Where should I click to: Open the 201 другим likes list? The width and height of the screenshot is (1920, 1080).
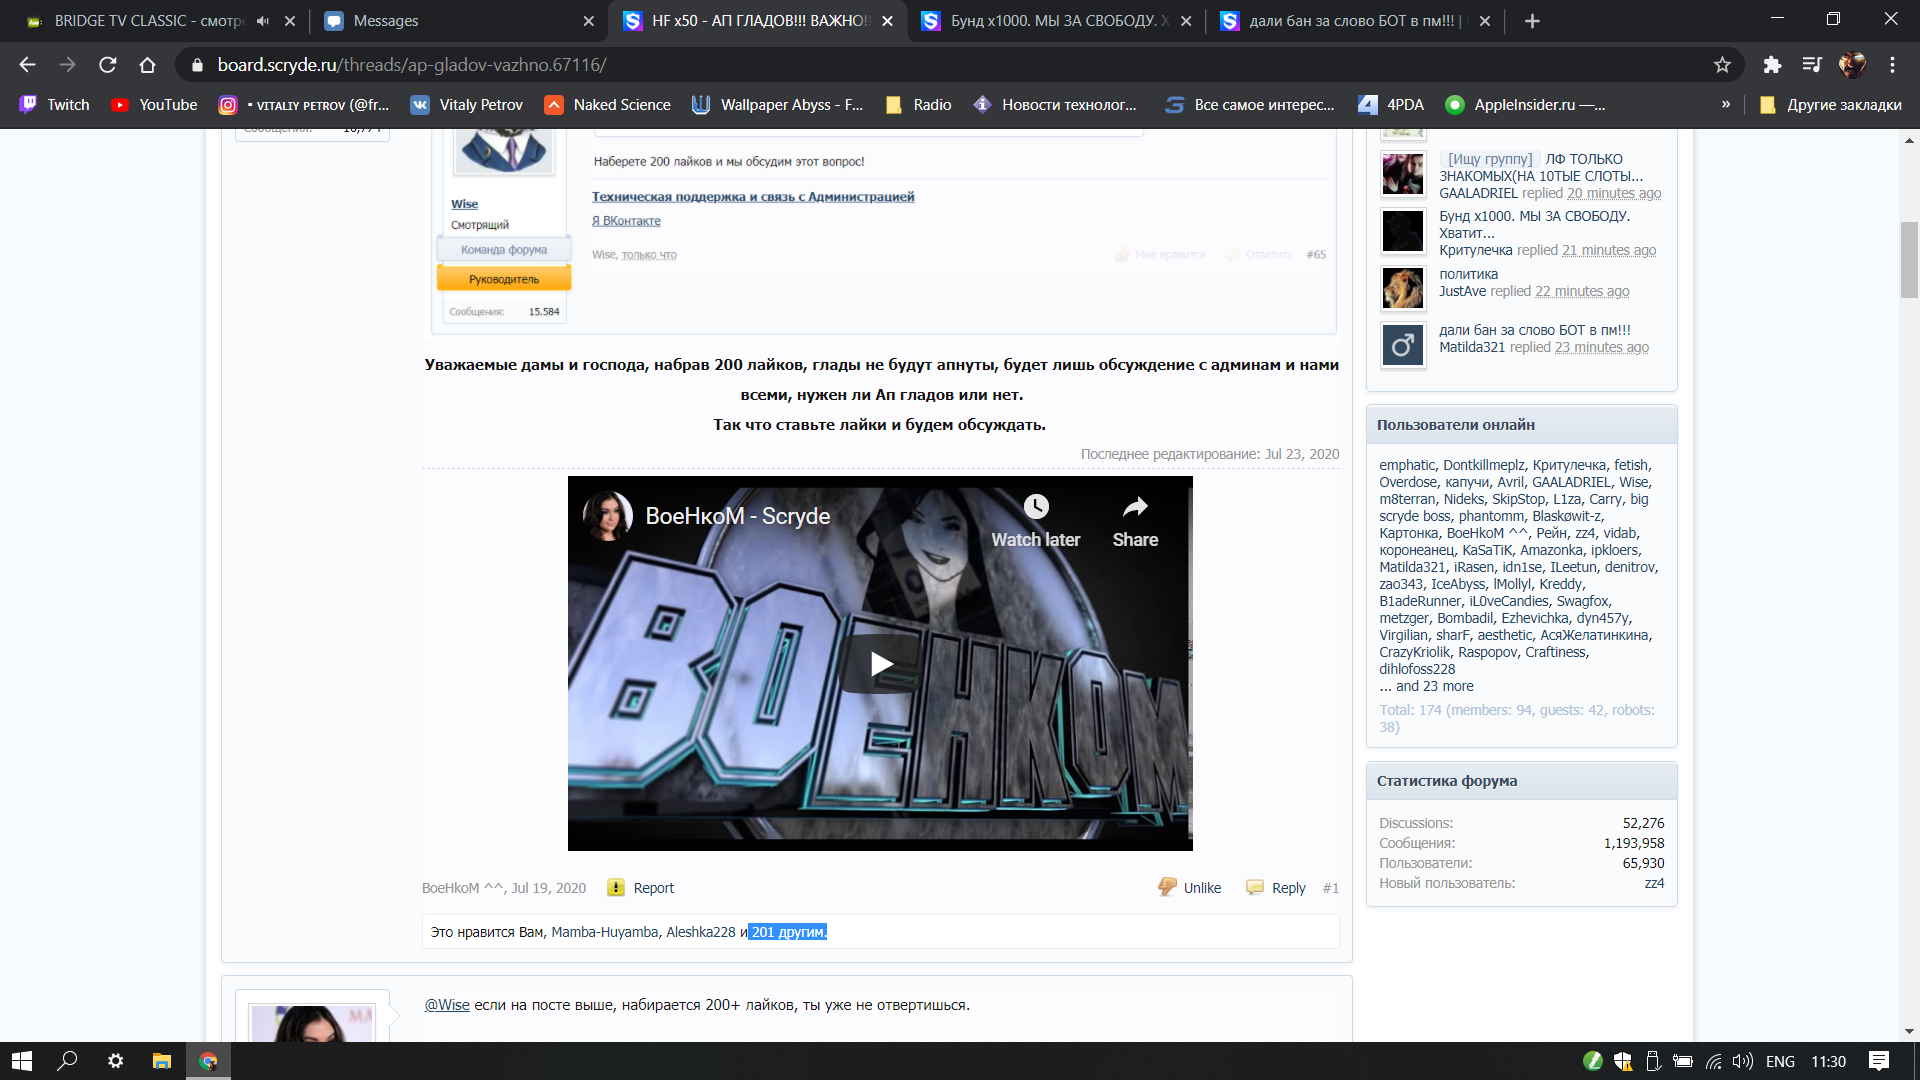click(x=788, y=932)
